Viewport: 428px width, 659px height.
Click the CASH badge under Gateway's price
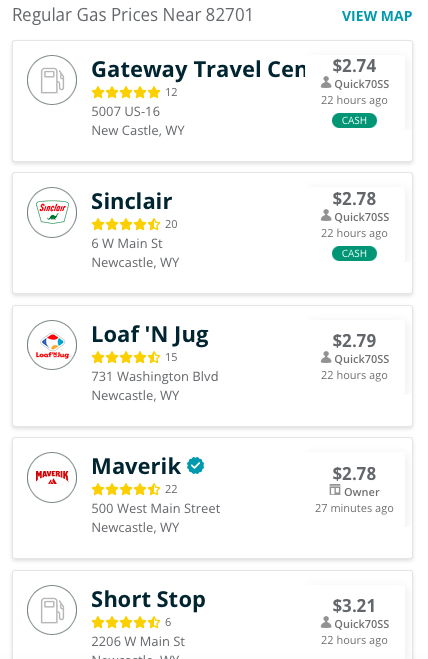(x=354, y=121)
